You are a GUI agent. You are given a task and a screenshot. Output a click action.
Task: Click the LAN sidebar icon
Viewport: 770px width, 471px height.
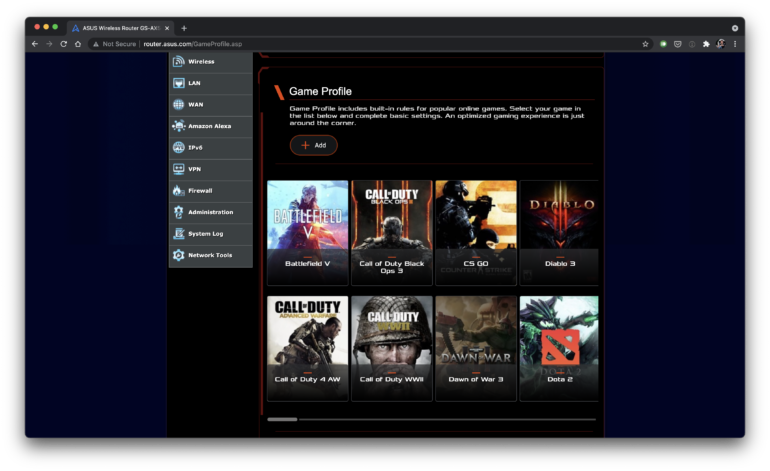point(179,83)
